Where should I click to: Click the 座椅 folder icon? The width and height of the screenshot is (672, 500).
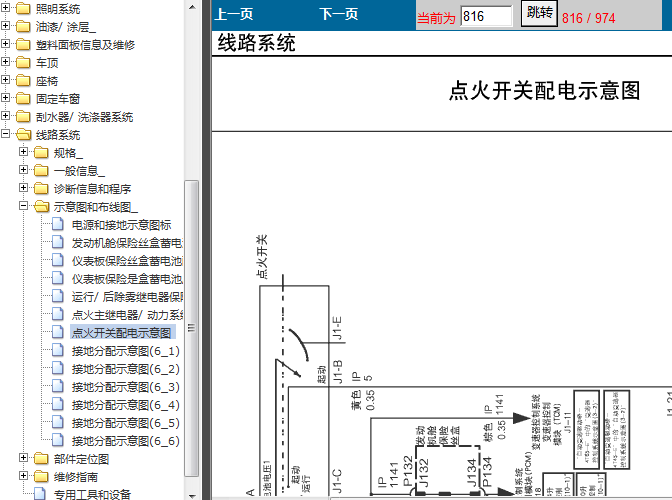23,81
